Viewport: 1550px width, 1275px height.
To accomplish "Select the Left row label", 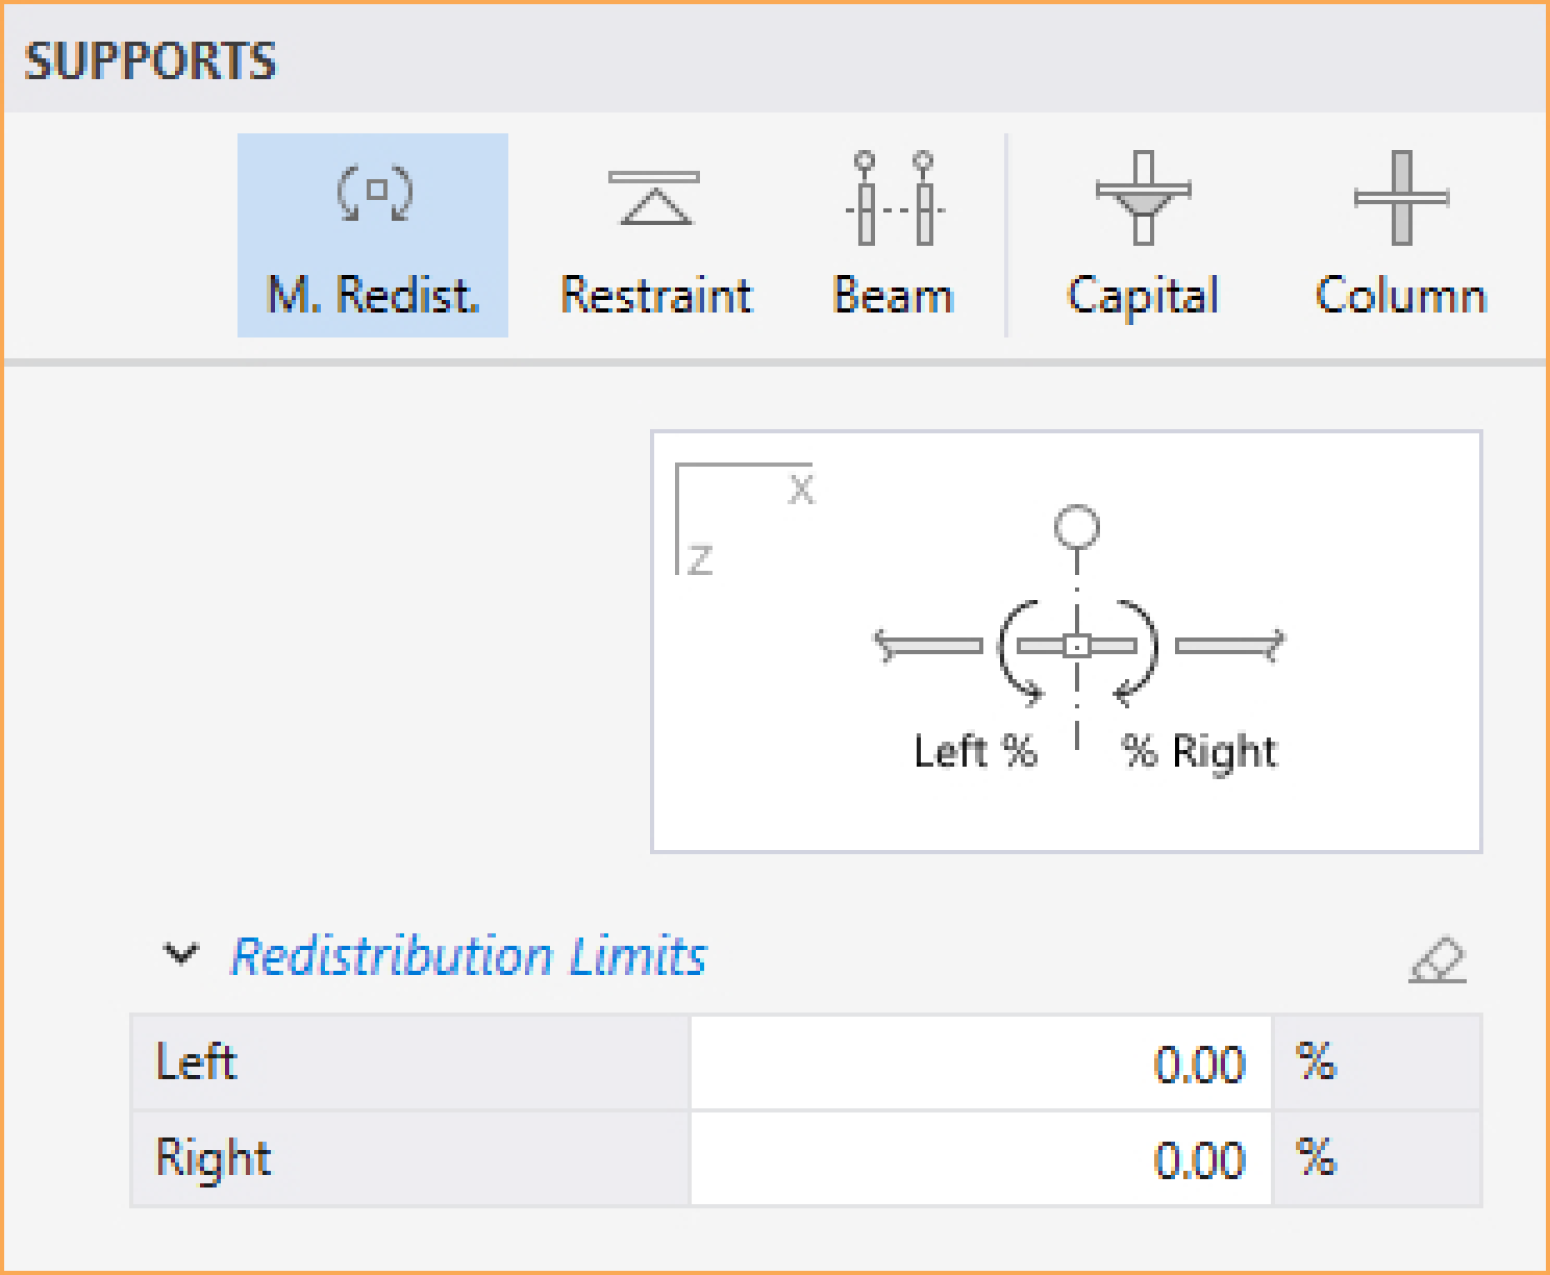I will click(196, 1062).
